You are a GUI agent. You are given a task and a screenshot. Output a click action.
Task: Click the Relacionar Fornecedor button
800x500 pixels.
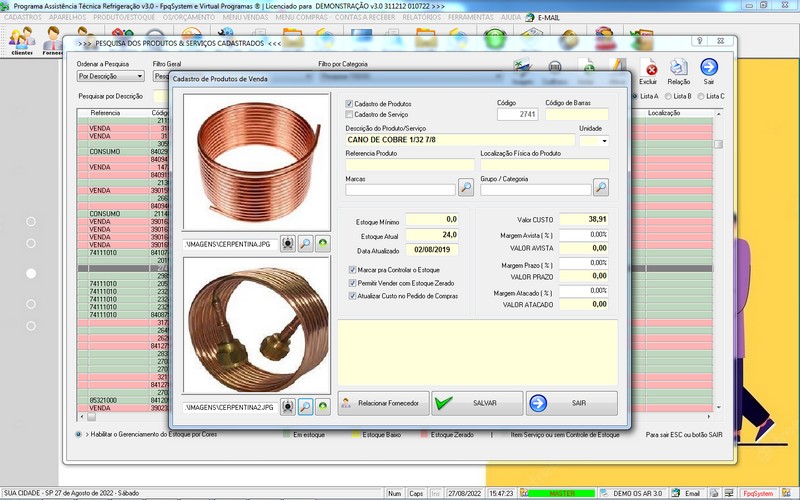tap(383, 403)
